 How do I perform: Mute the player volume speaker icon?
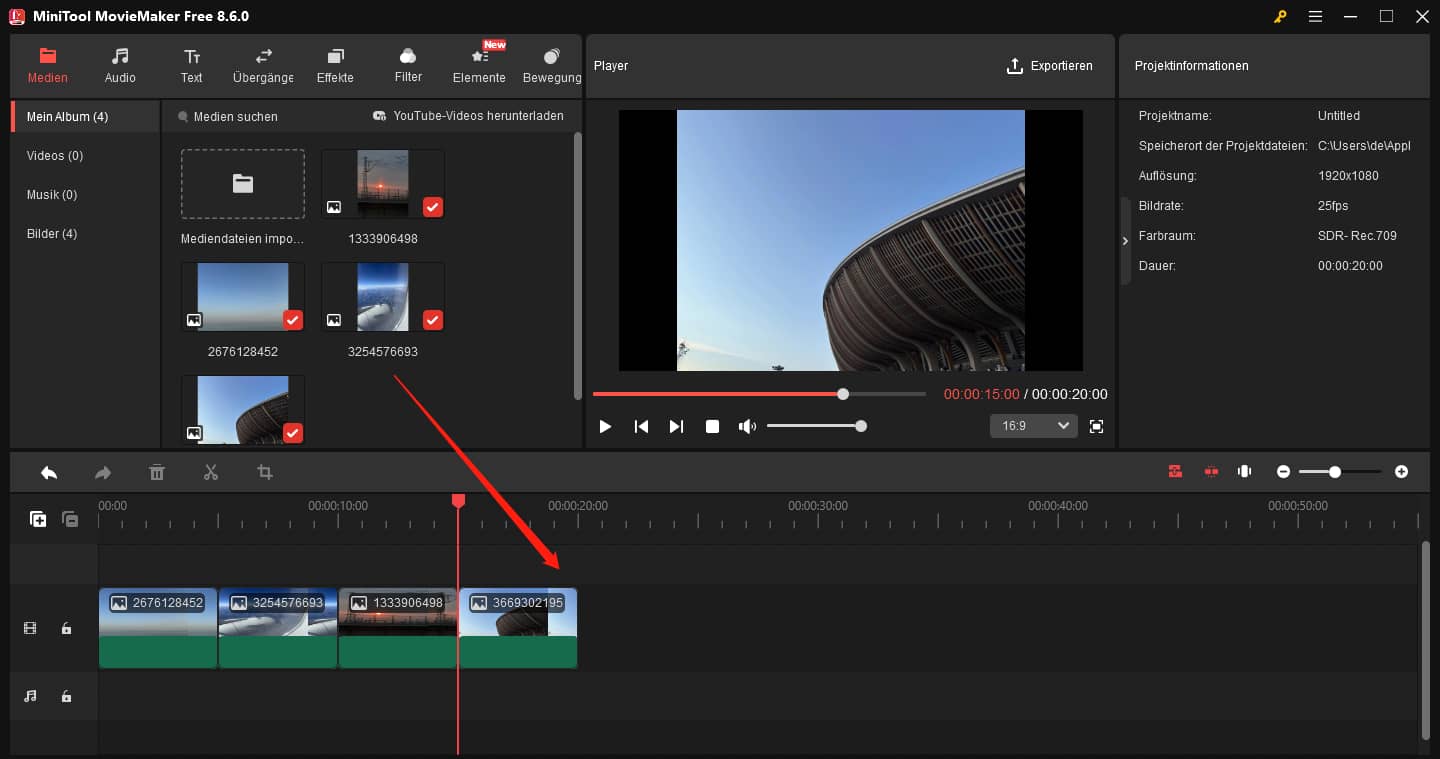pos(746,427)
